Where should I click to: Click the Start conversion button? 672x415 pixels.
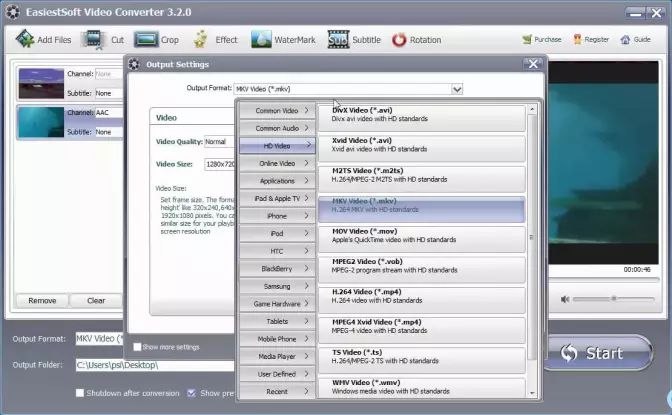[x=598, y=353]
